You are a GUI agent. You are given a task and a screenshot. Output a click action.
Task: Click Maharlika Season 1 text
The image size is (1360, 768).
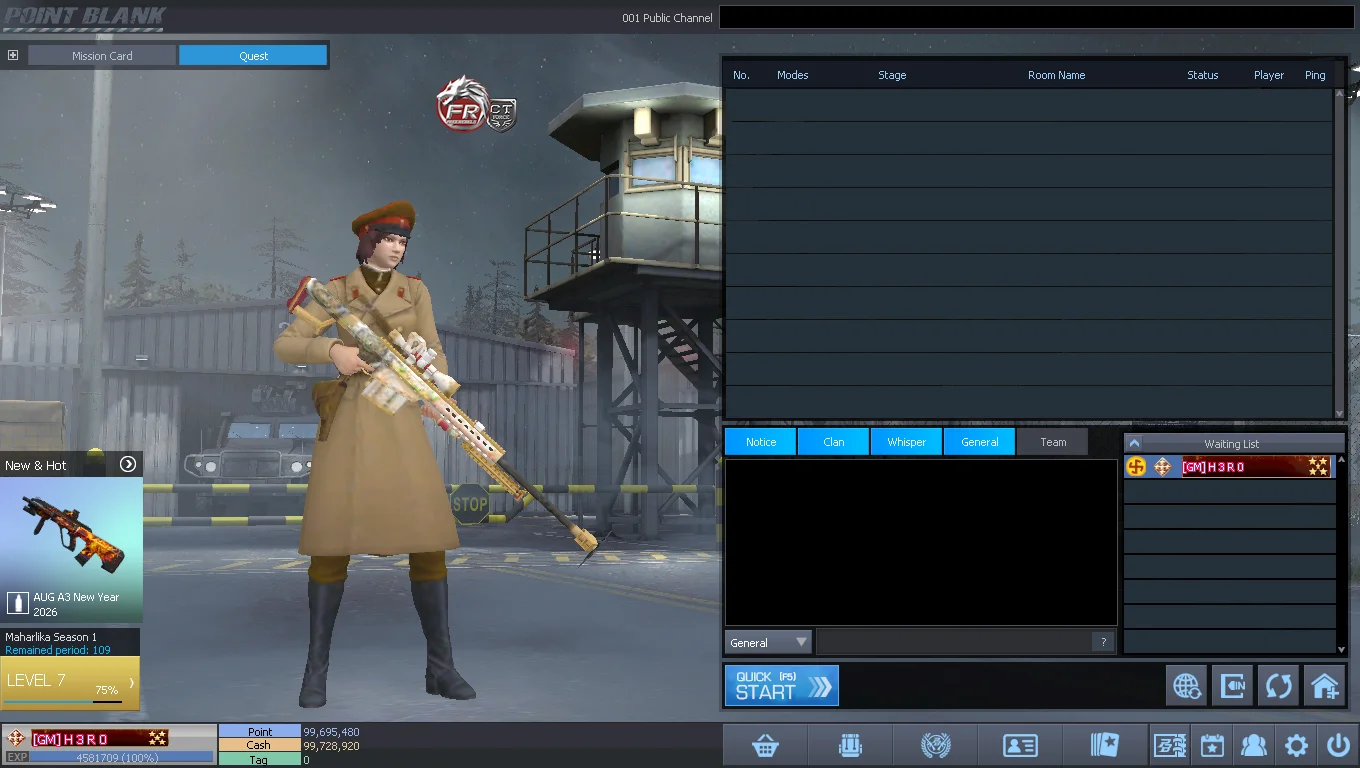[51, 637]
